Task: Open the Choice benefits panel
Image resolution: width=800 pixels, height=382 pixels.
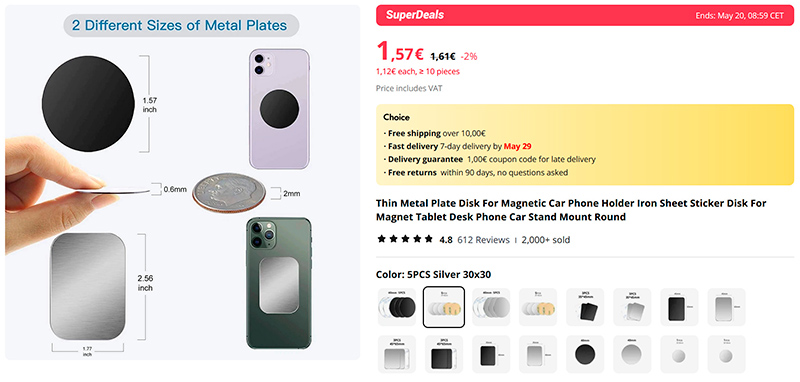Action: (x=585, y=145)
